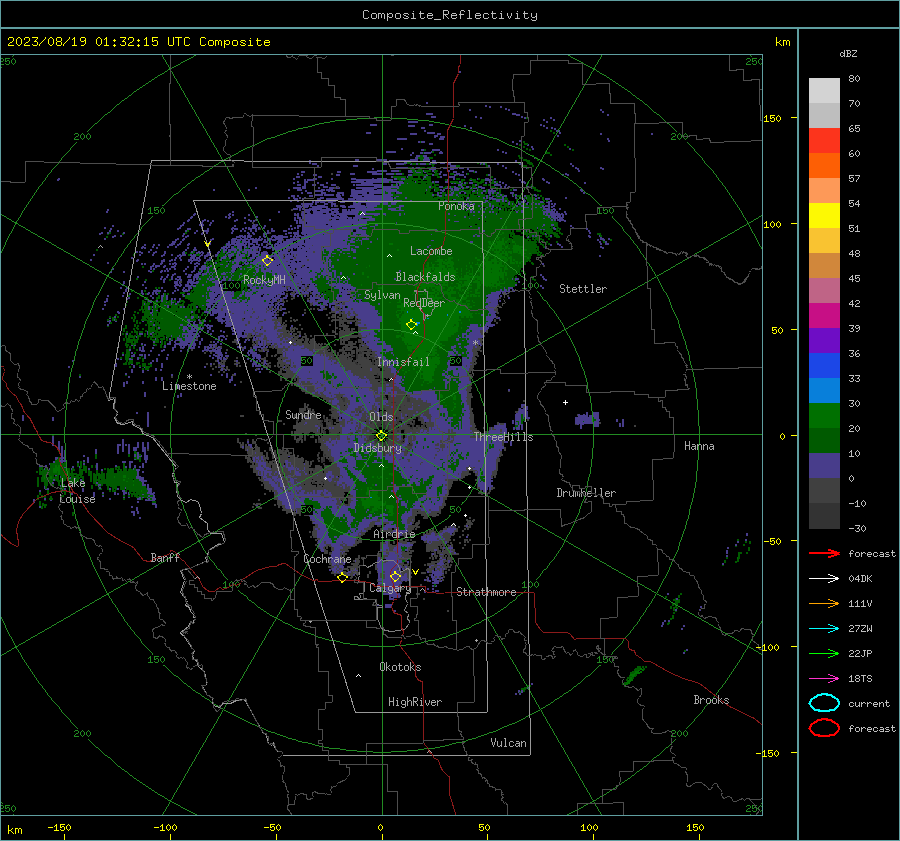Click the radar site diamond near Olds
Image resolution: width=900 pixels, height=841 pixels.
coord(382,435)
